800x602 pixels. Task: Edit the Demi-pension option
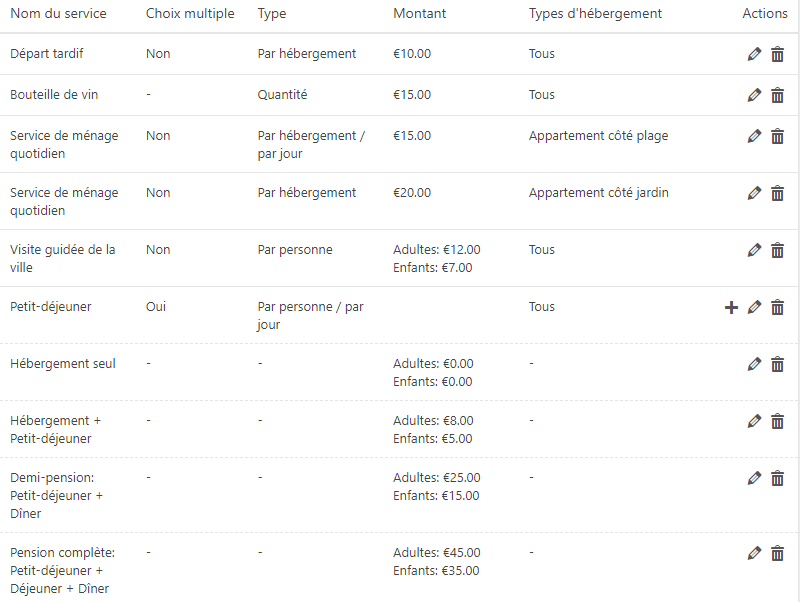coord(754,478)
